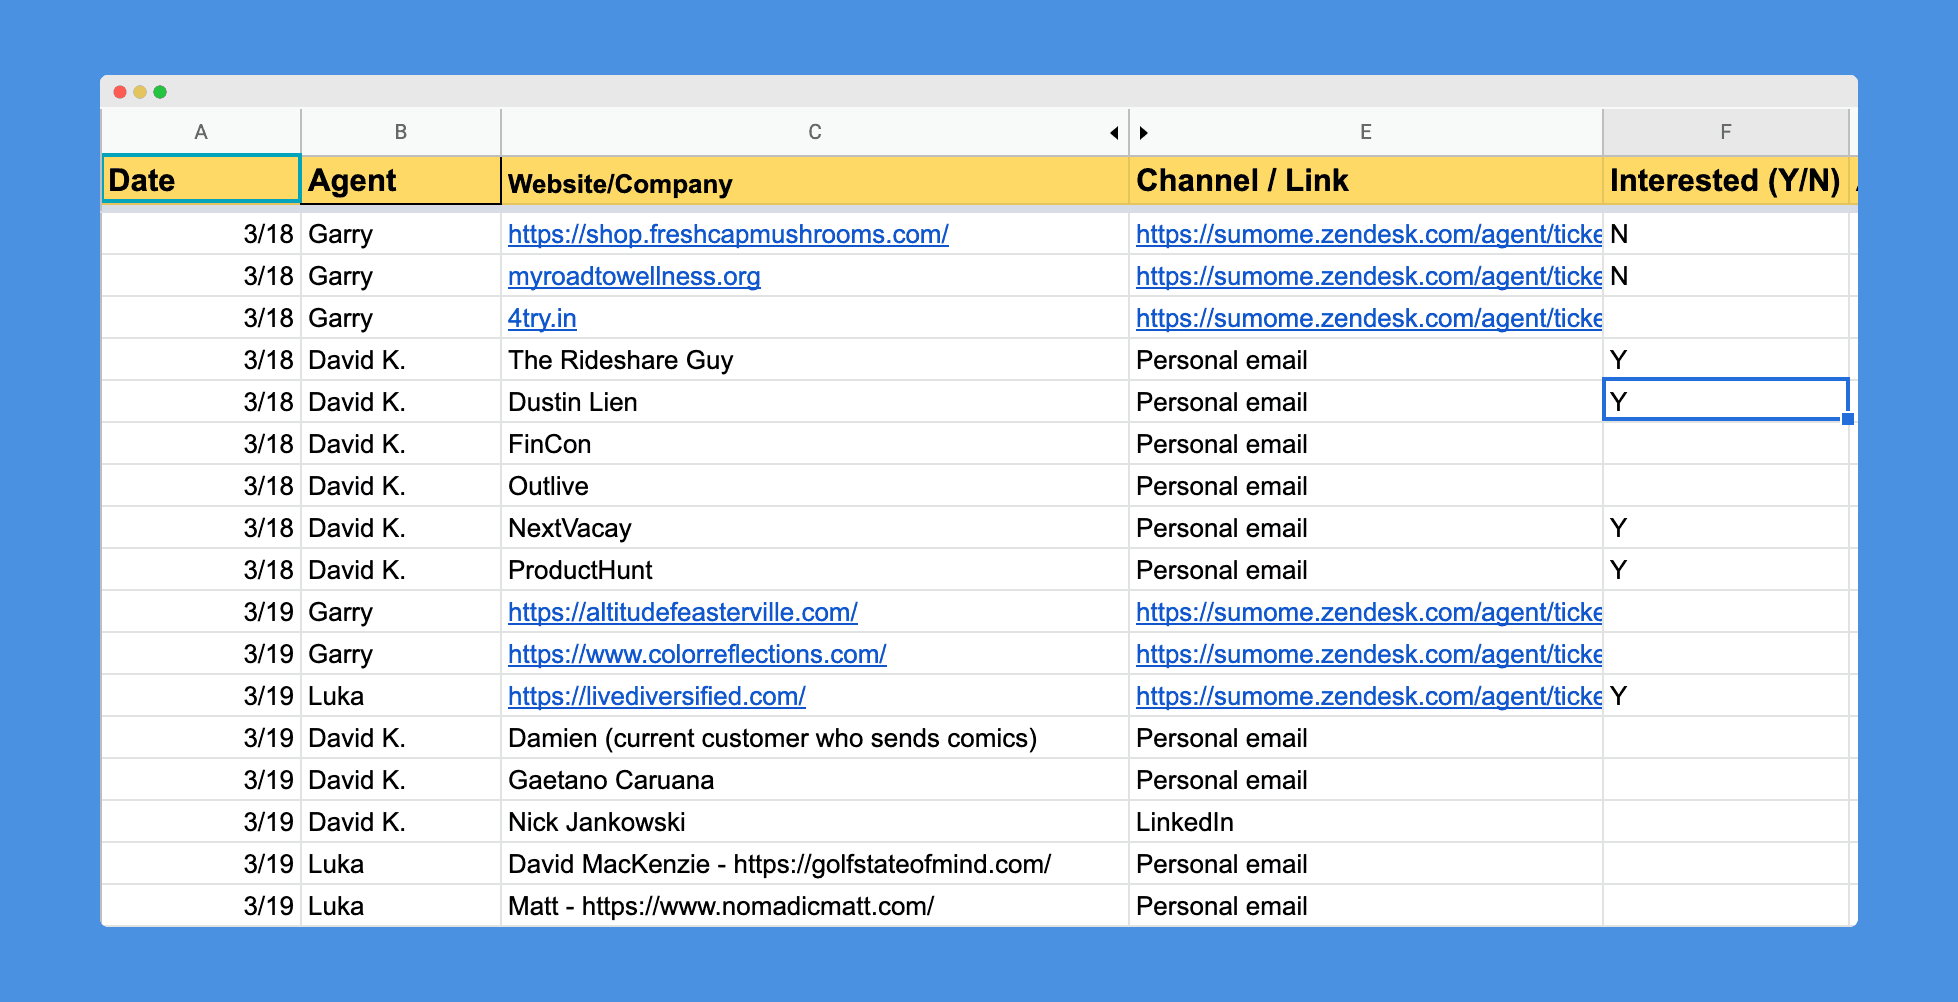The height and width of the screenshot is (1002, 1958).
Task: Select the Nick Jankowski cell
Action: click(x=815, y=822)
